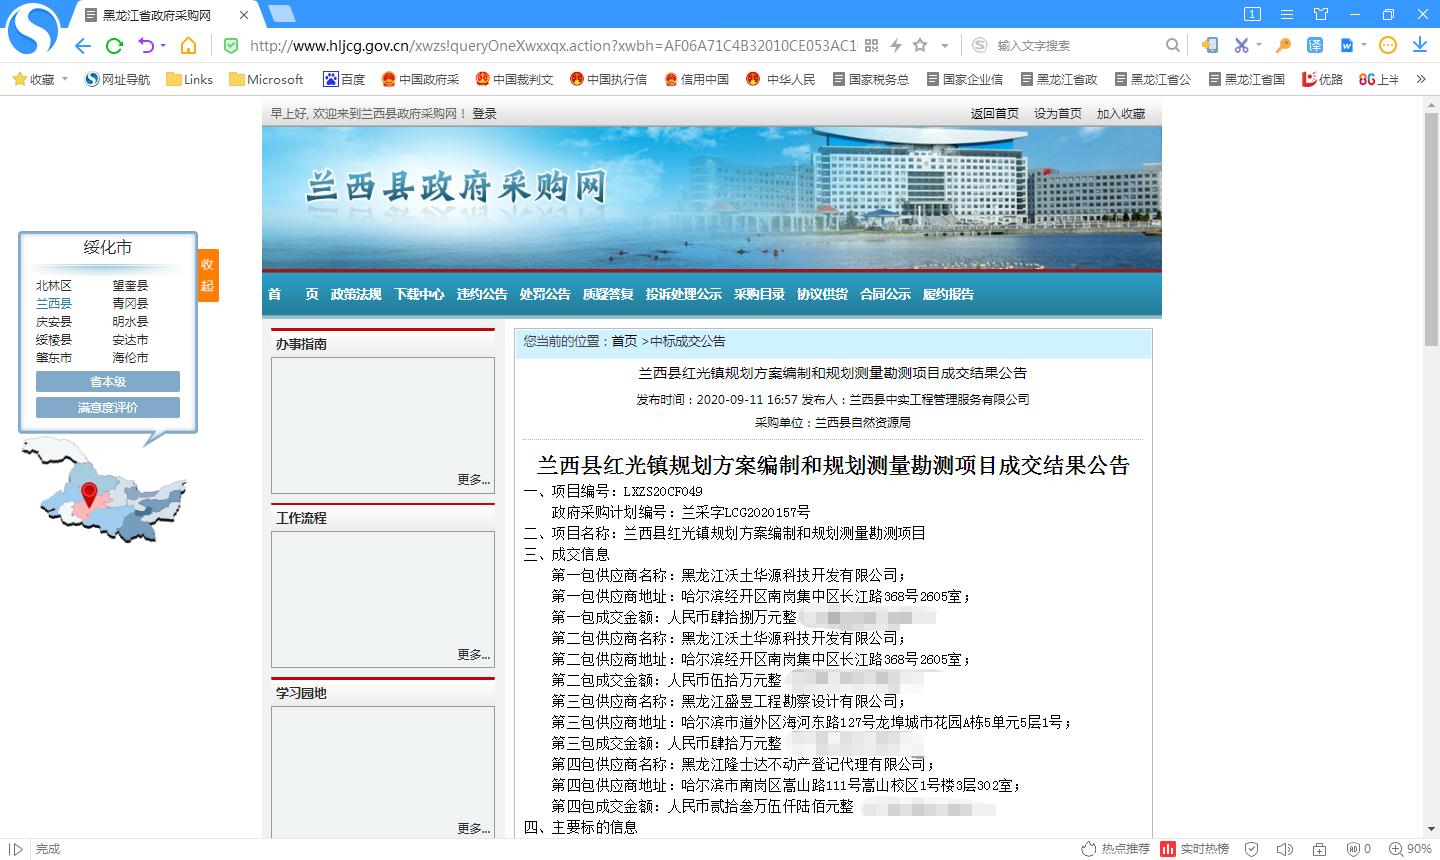
Task: Bookmark page with the star icon
Action: [920, 45]
